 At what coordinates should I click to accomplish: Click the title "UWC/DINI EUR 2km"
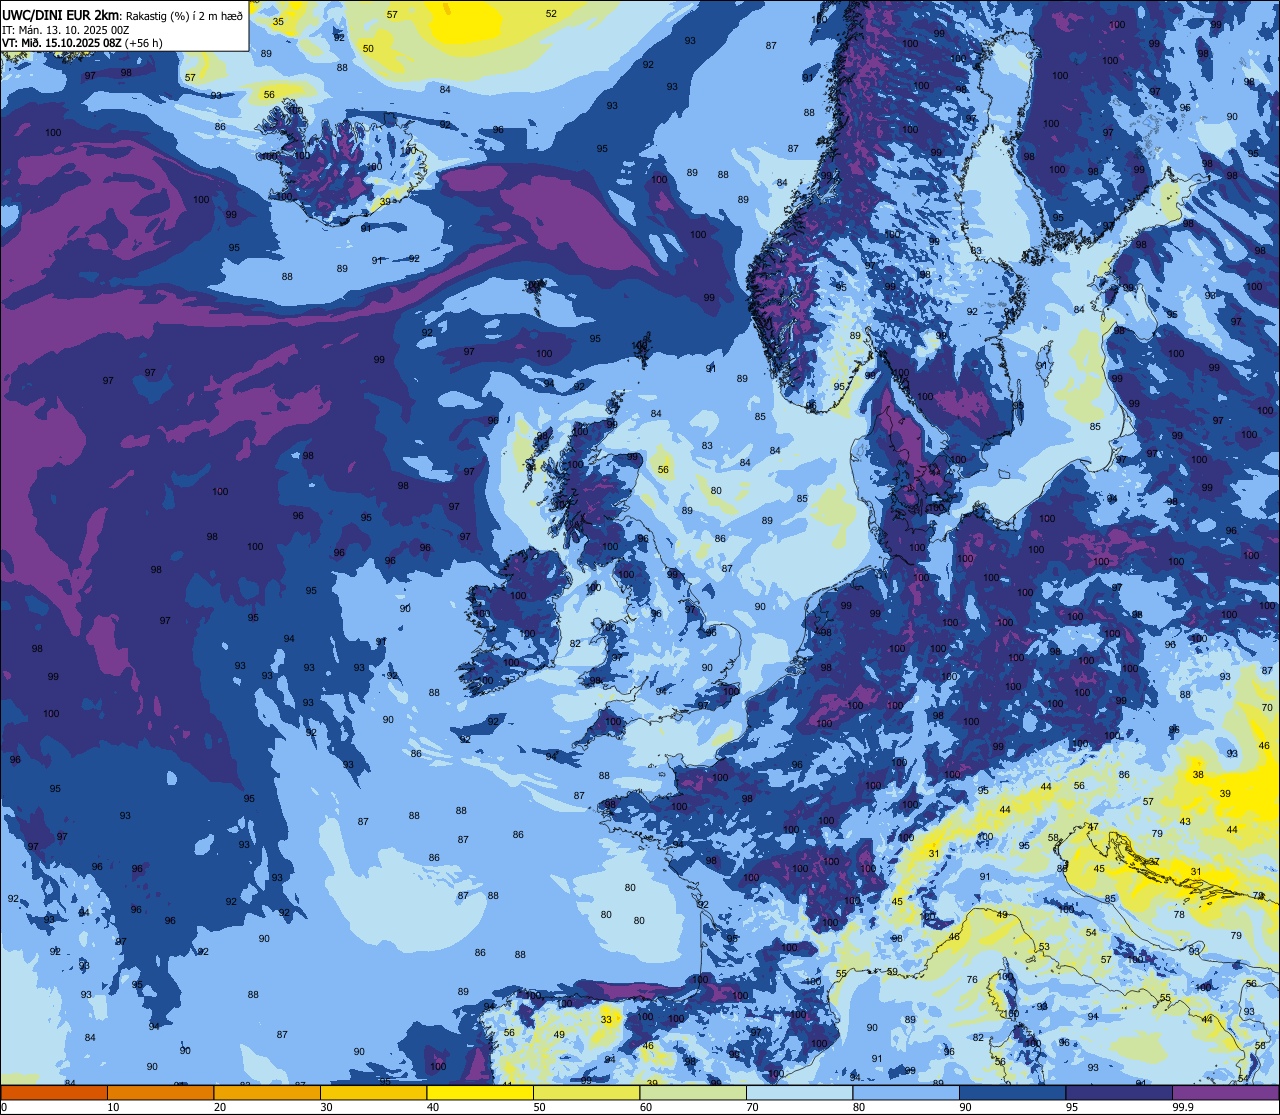tap(61, 15)
